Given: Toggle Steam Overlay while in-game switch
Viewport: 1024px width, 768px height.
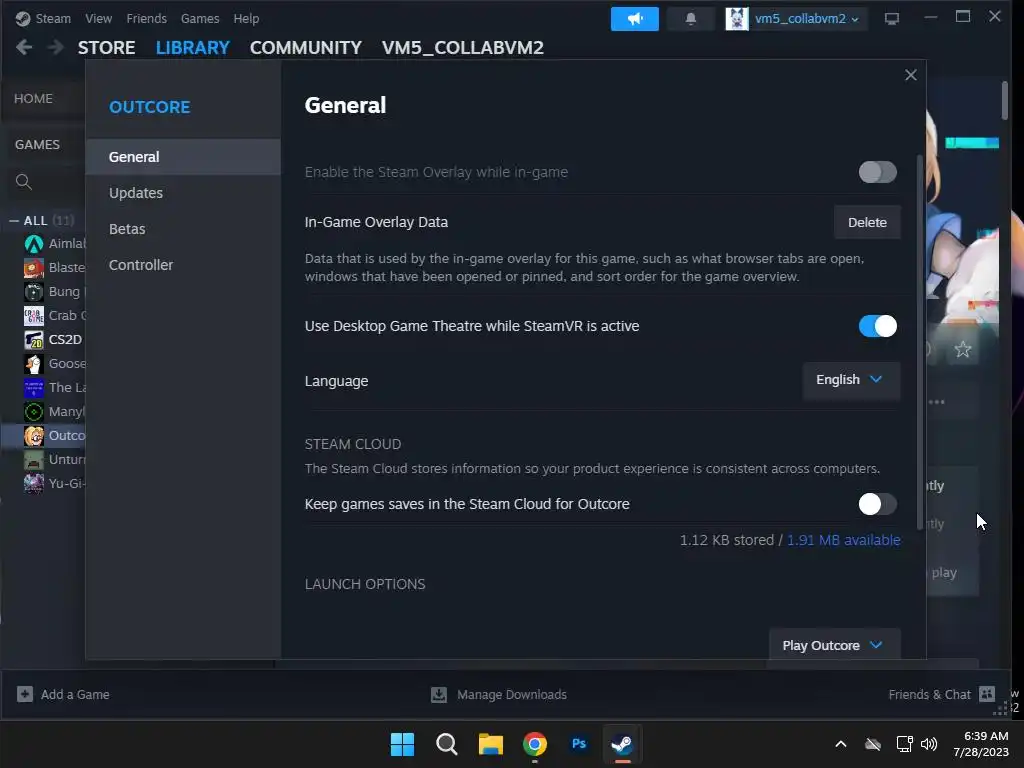Looking at the screenshot, I should point(877,172).
